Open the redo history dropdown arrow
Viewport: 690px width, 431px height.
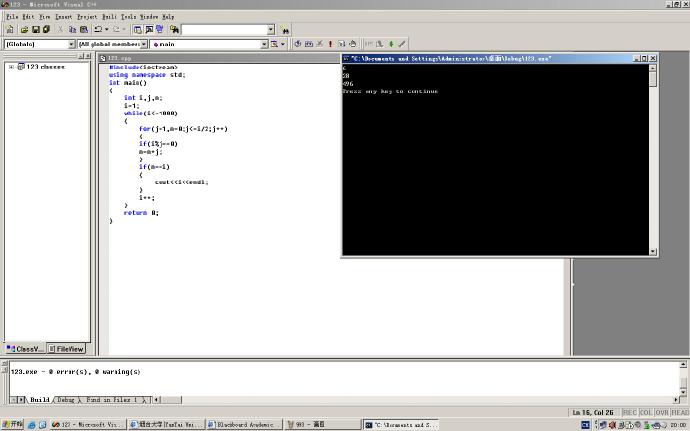coord(125,29)
